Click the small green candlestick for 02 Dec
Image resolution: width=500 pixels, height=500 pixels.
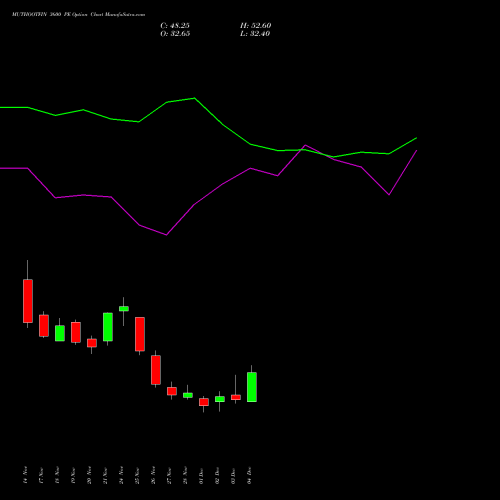tap(220, 399)
